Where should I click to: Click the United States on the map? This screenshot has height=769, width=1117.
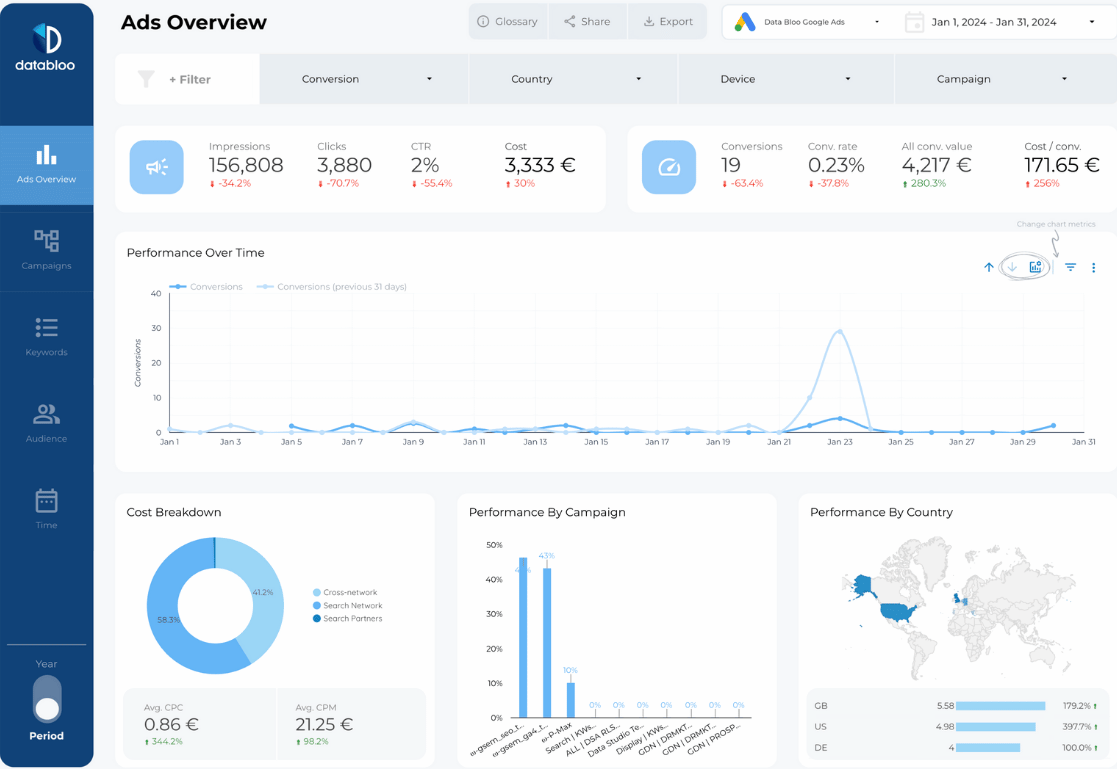click(x=898, y=611)
